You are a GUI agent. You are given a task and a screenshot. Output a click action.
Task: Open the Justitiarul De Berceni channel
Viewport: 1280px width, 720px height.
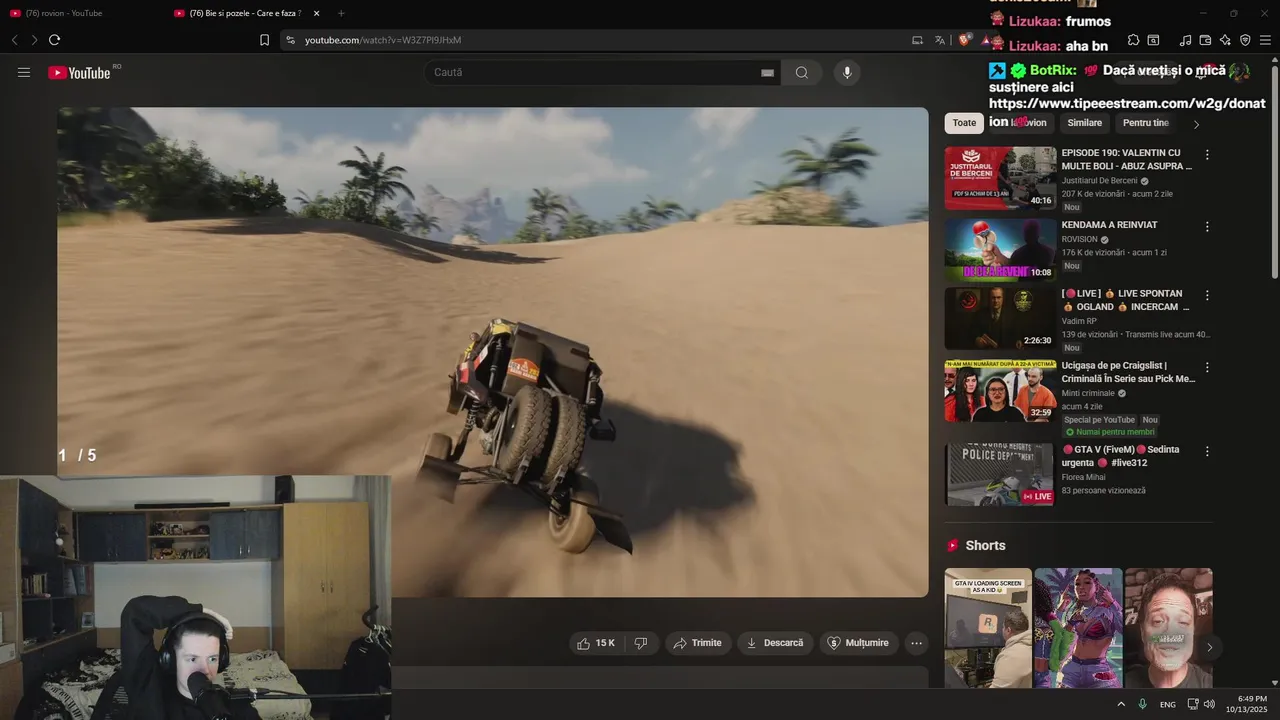[x=1099, y=181]
